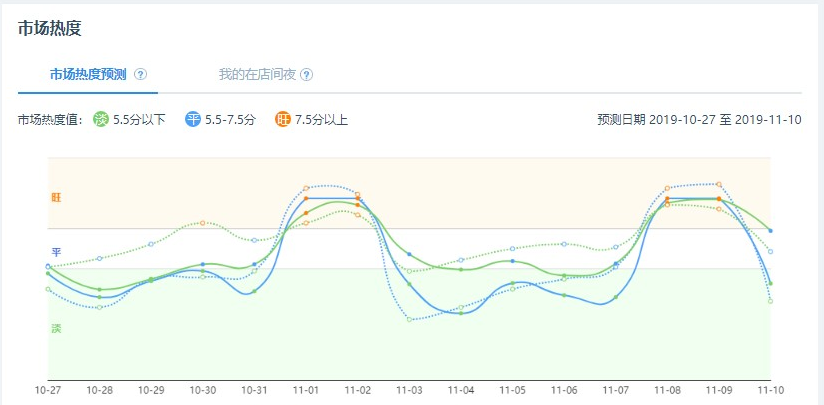Screen dimensions: 824x405
Task: Click the 预测日期 date range text
Action: [699, 120]
